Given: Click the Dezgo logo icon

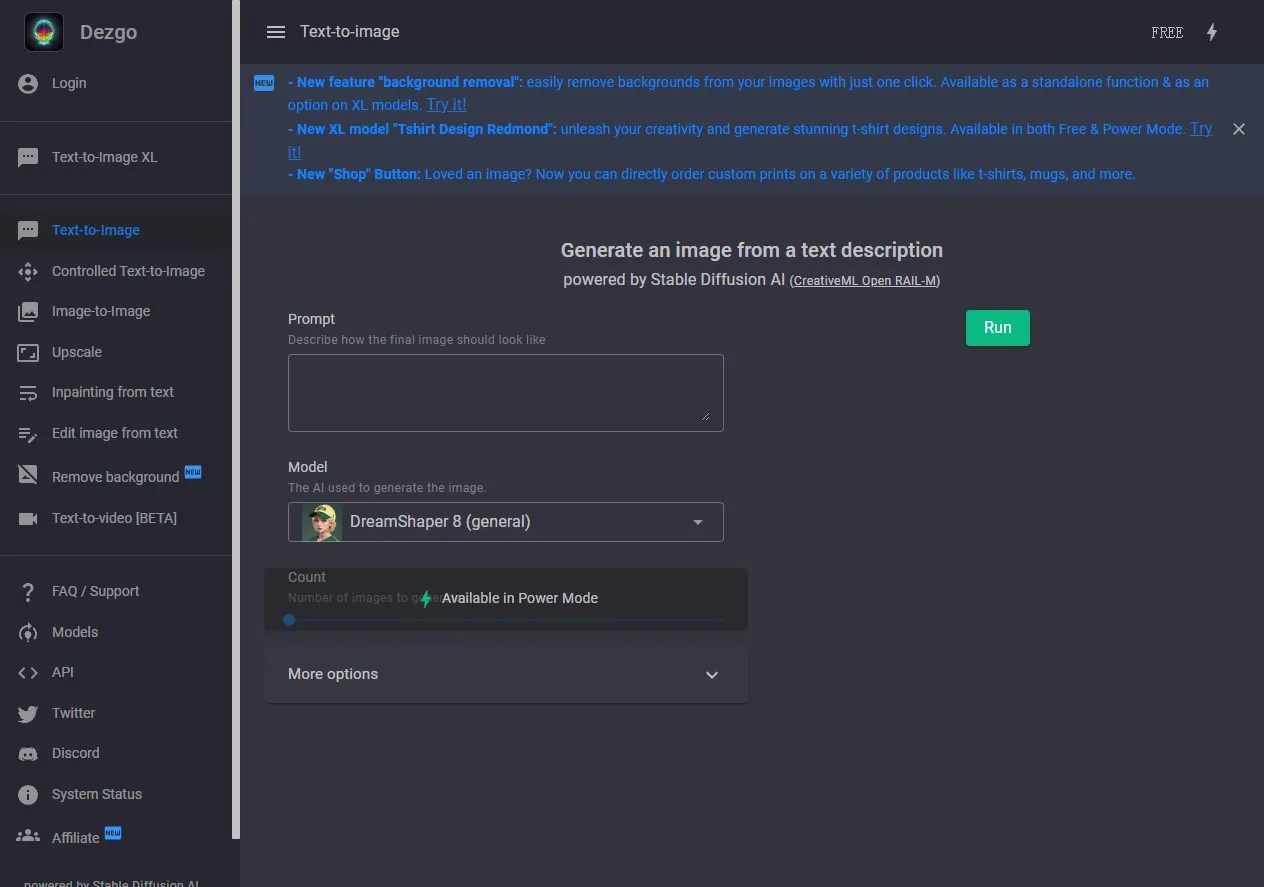Looking at the screenshot, I should click(x=44, y=32).
